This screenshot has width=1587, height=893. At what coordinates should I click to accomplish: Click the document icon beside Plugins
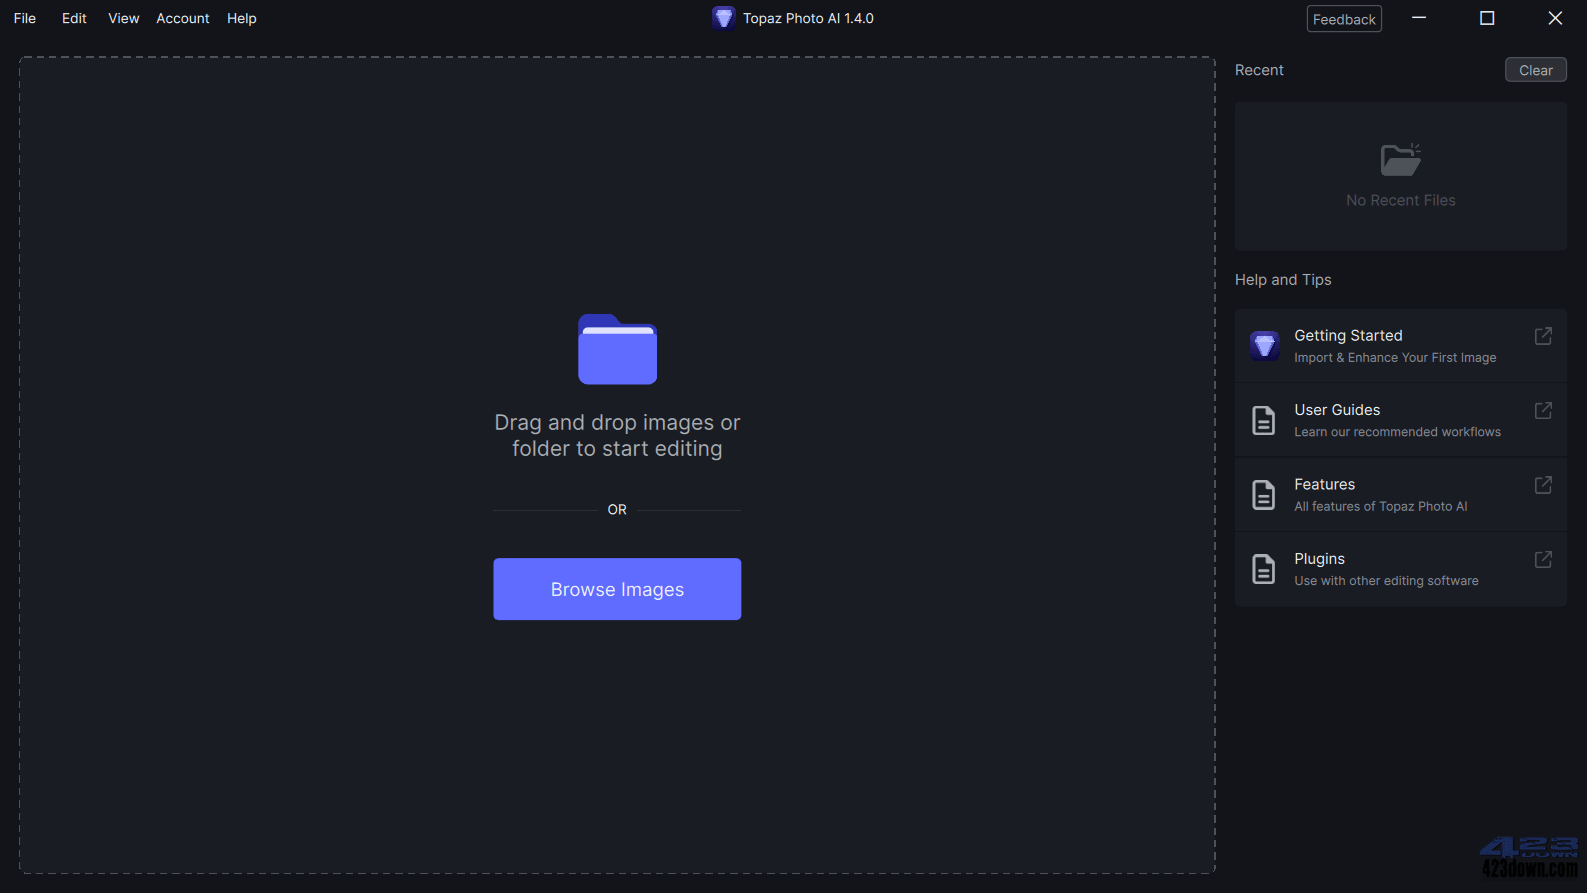(x=1264, y=569)
